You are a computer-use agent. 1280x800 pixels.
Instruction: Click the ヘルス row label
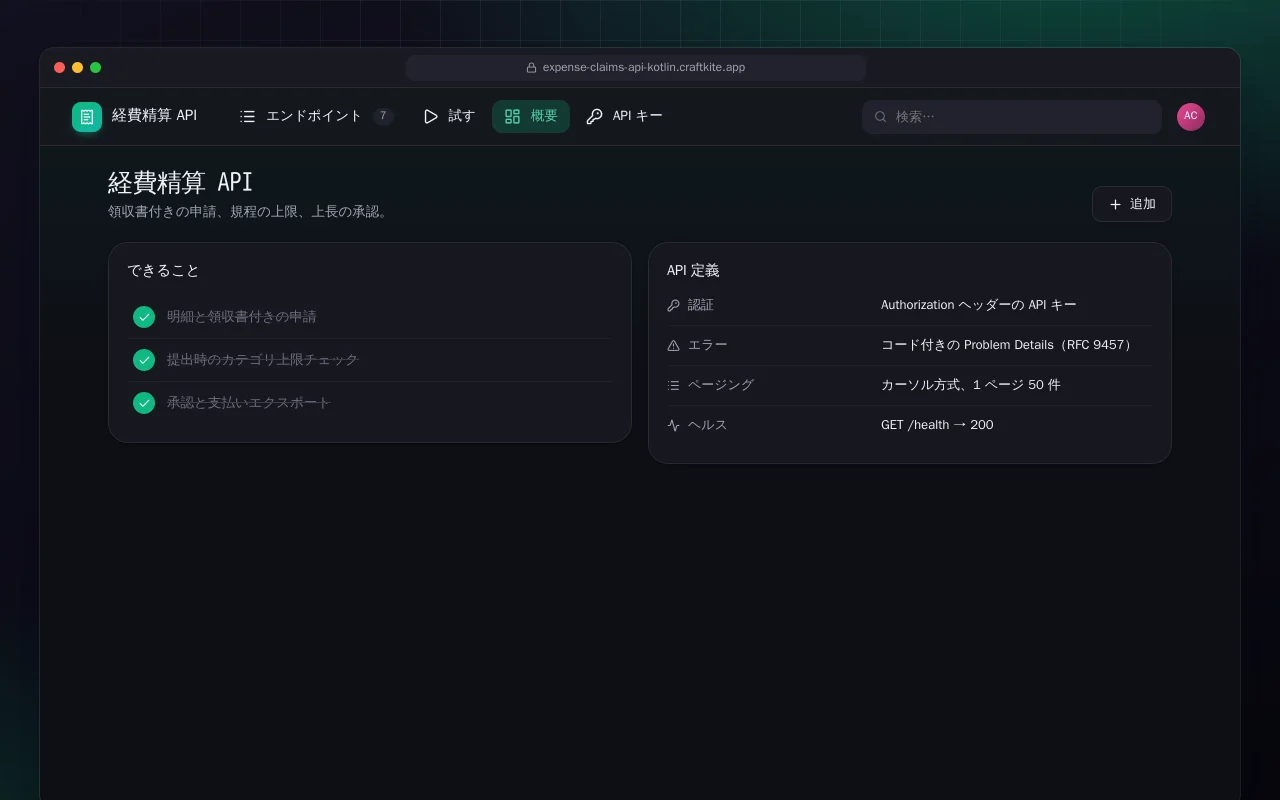(708, 425)
